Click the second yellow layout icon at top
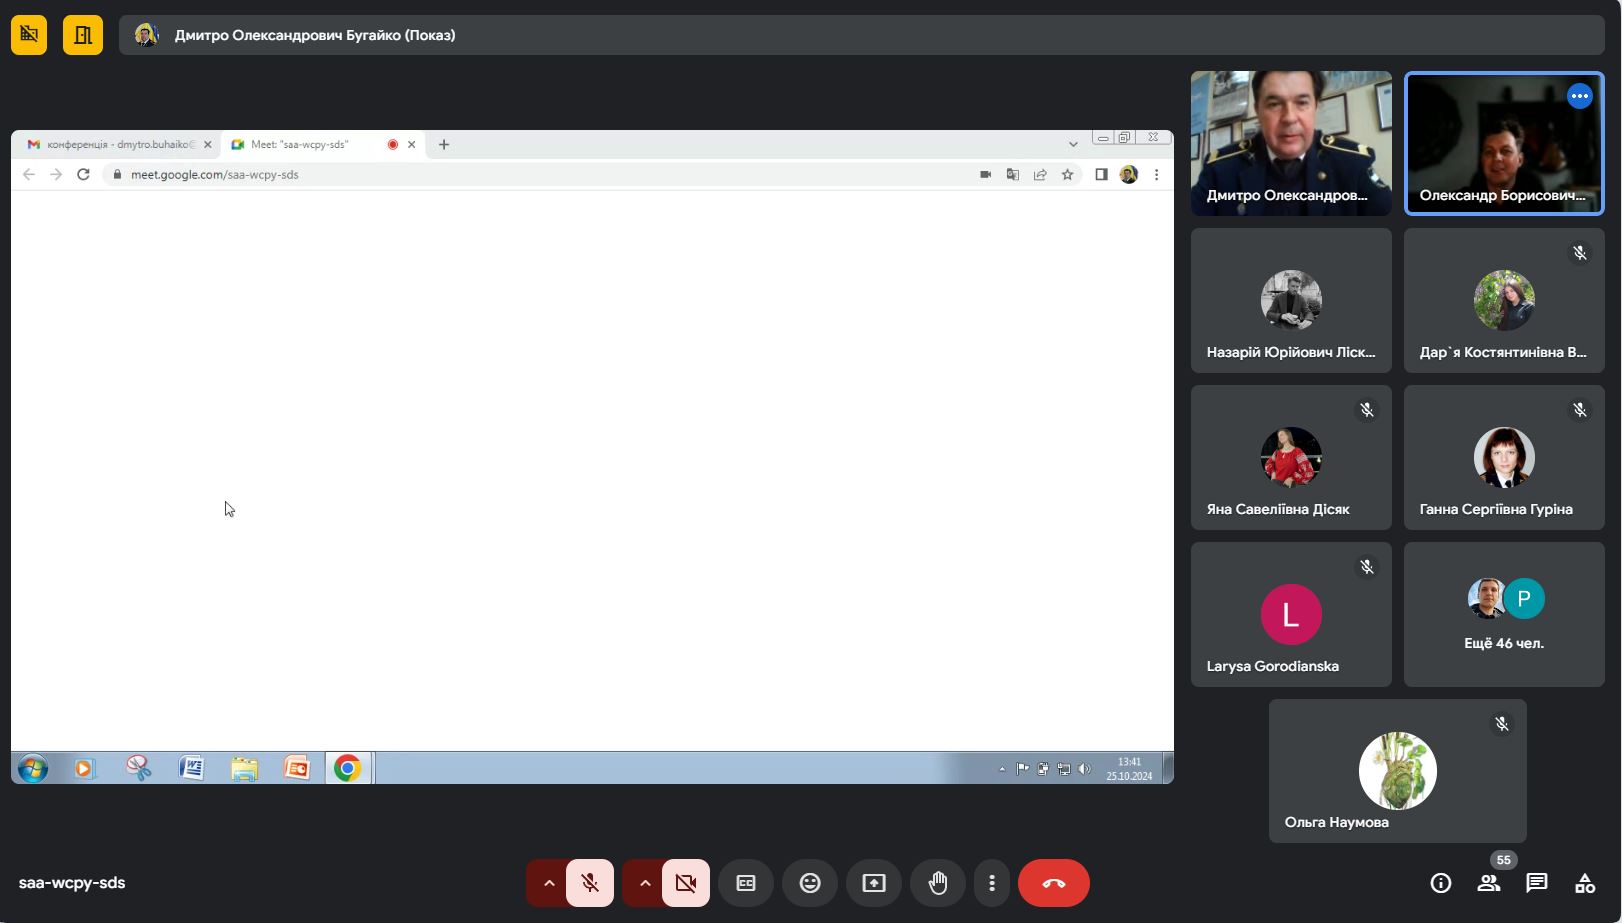Screen dimensions: 1622x923 (83, 35)
